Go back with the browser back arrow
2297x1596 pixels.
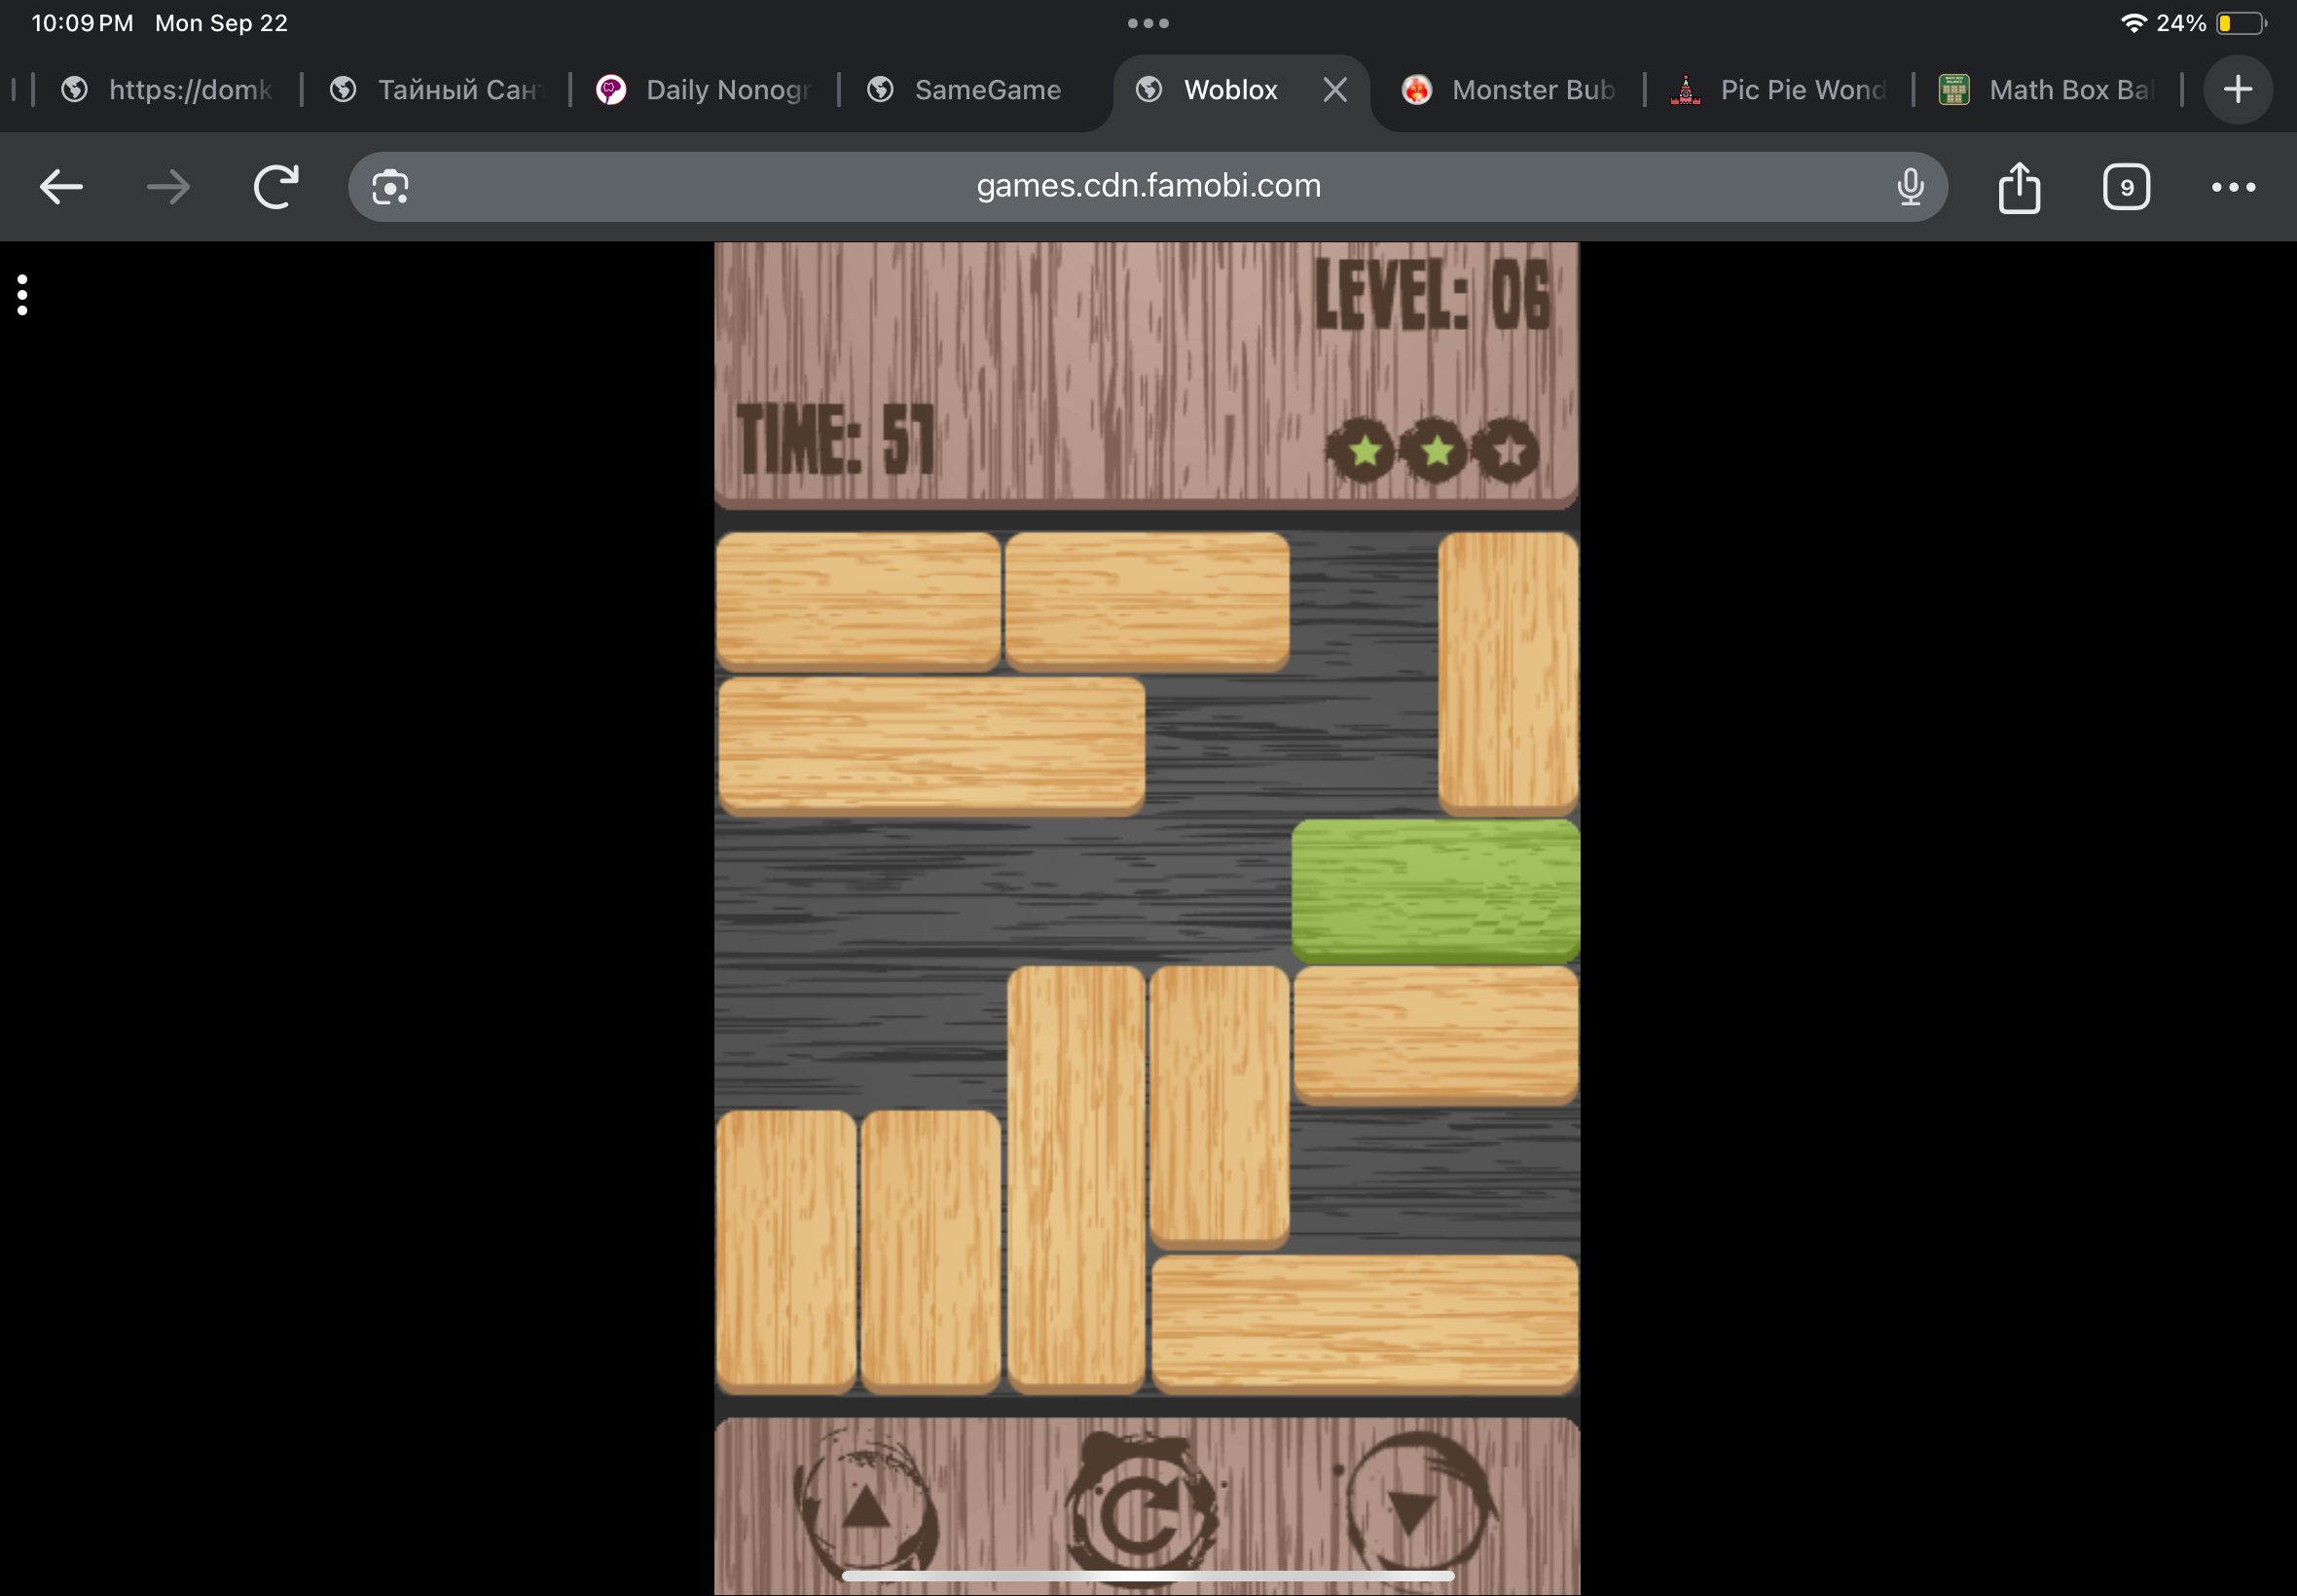coord(61,187)
